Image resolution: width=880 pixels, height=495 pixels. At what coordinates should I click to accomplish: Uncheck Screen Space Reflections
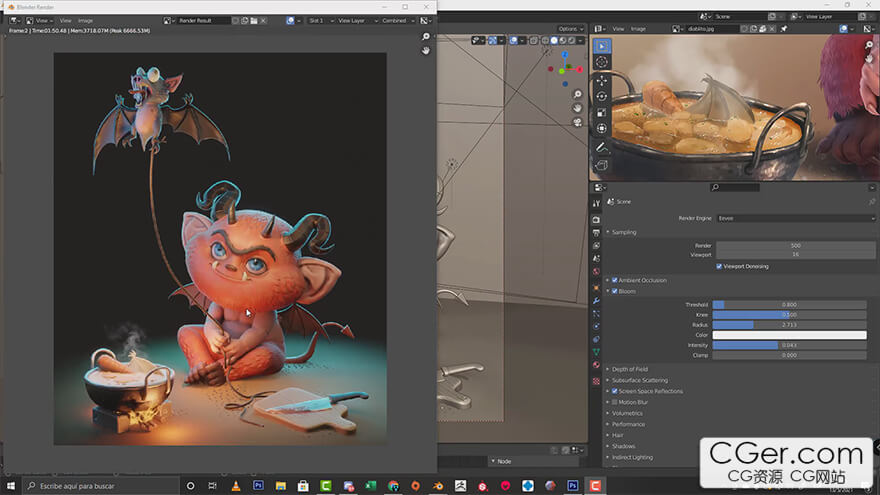point(615,391)
